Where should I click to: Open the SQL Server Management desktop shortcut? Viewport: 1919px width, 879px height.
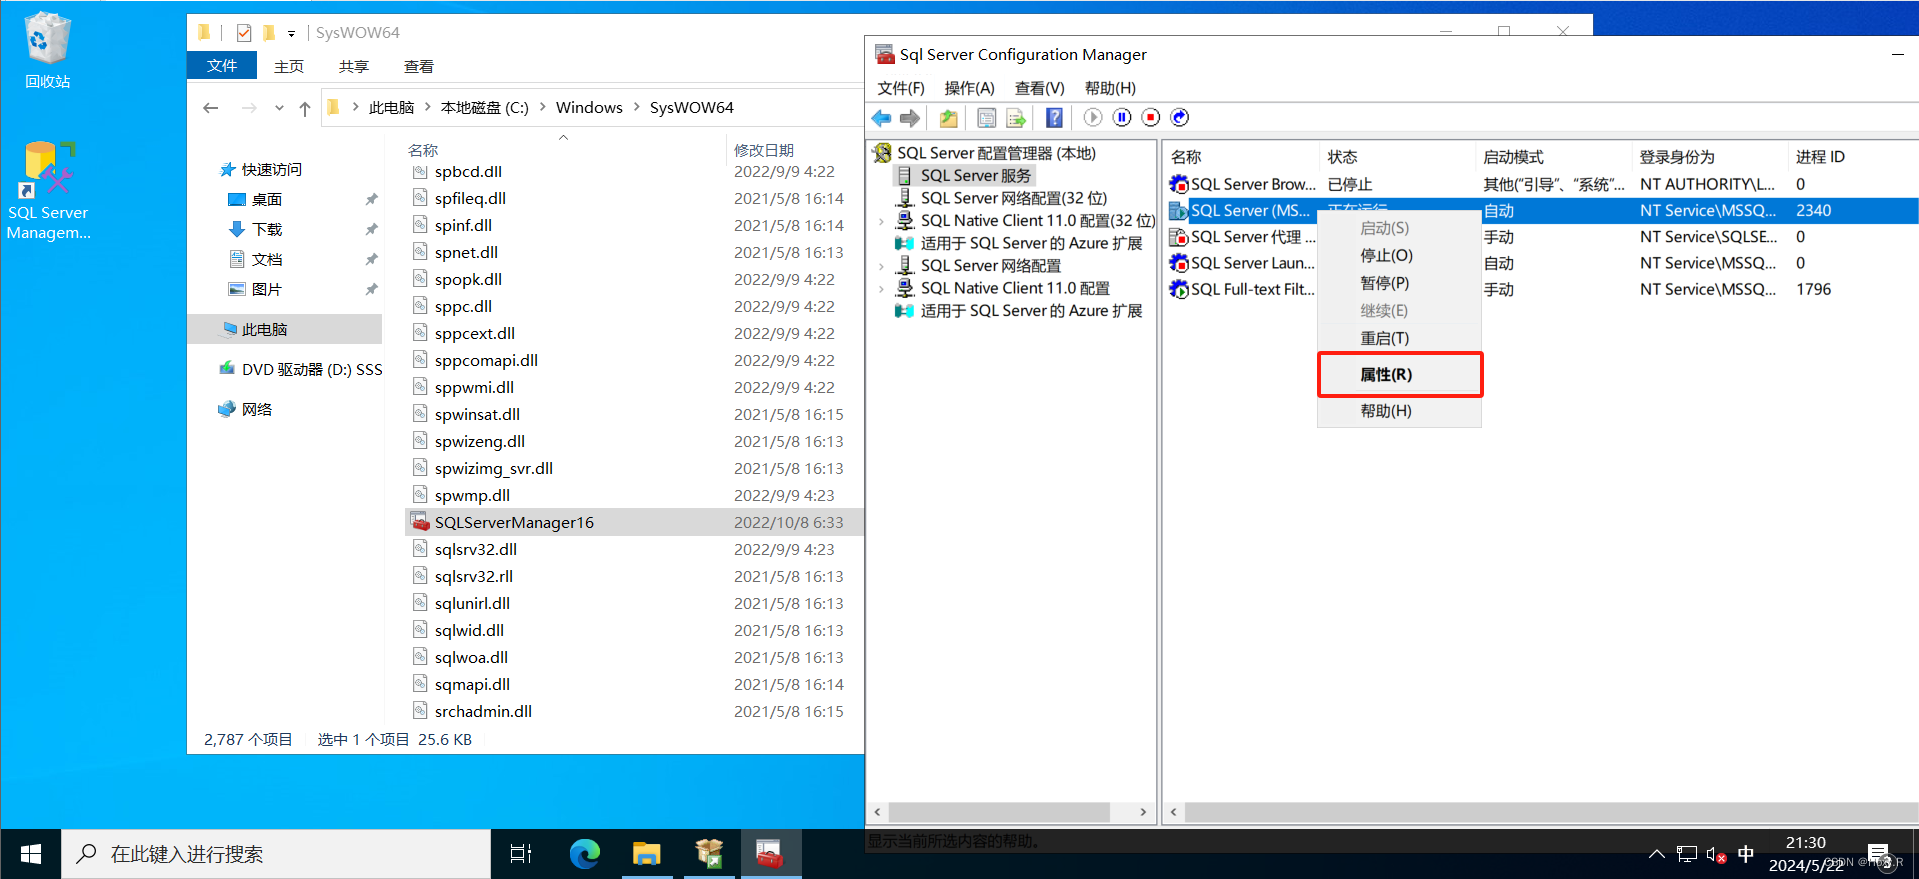pos(47,190)
